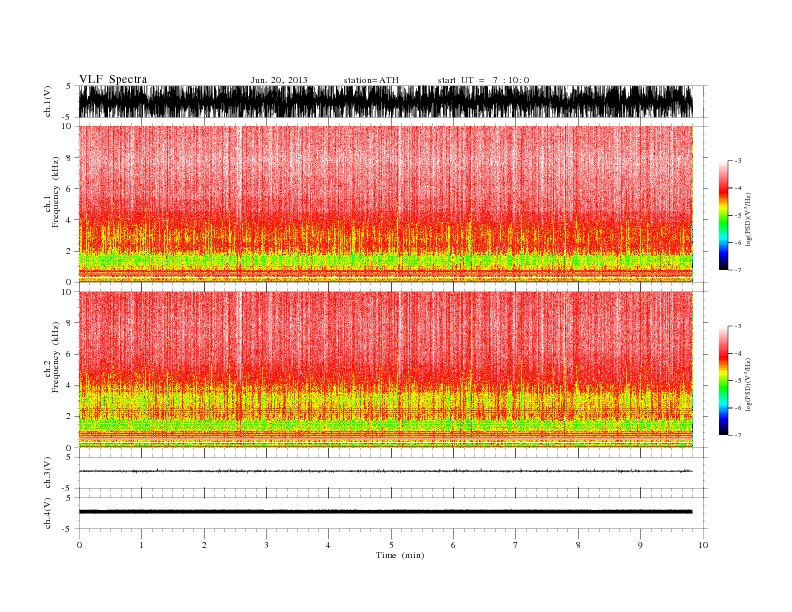Click the ch.3 waveform trace
This screenshot has height=612, width=792.
(386, 471)
